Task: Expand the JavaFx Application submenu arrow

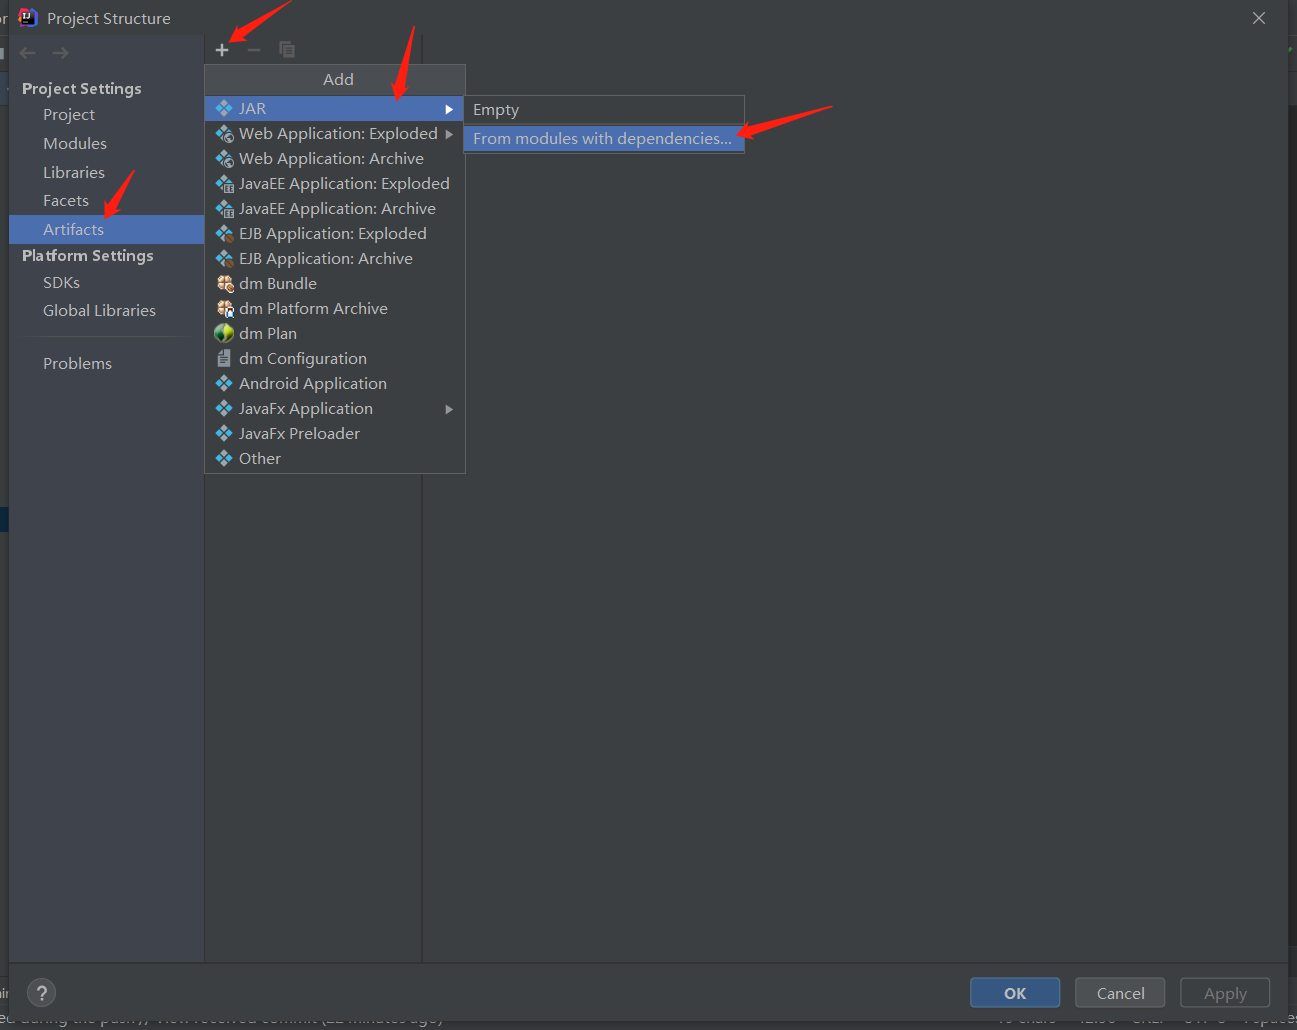Action: click(x=449, y=409)
